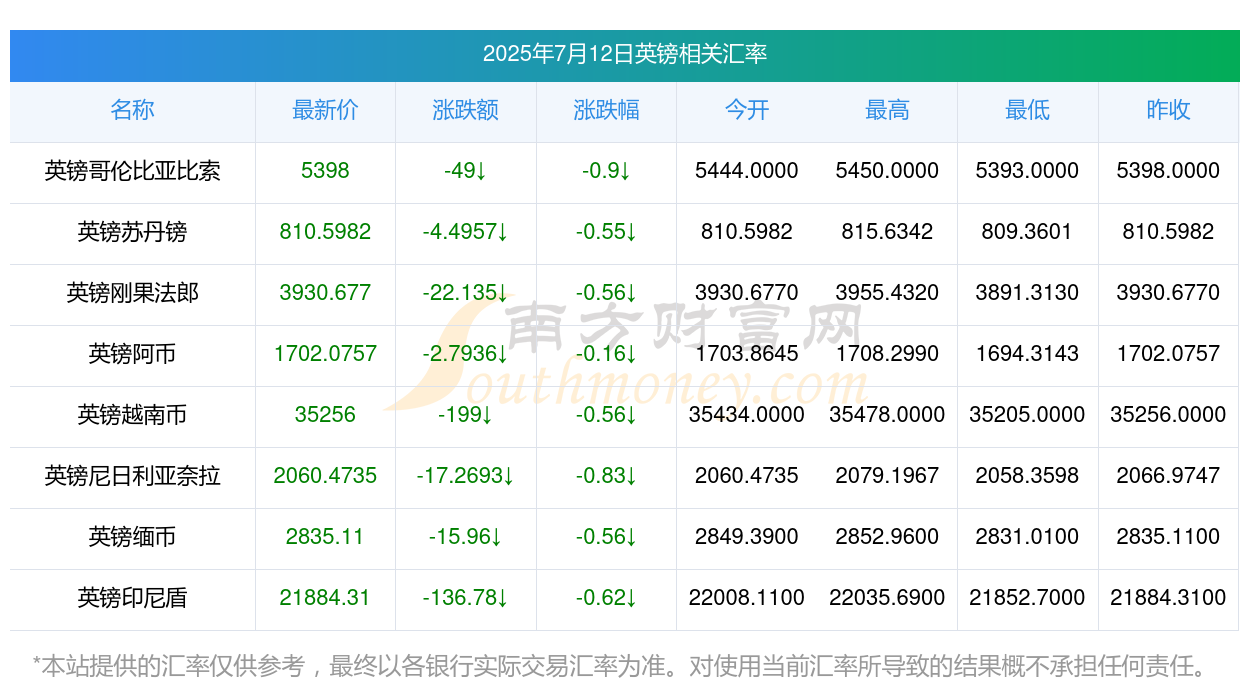Select the 英镑缅币 row name

point(132,537)
